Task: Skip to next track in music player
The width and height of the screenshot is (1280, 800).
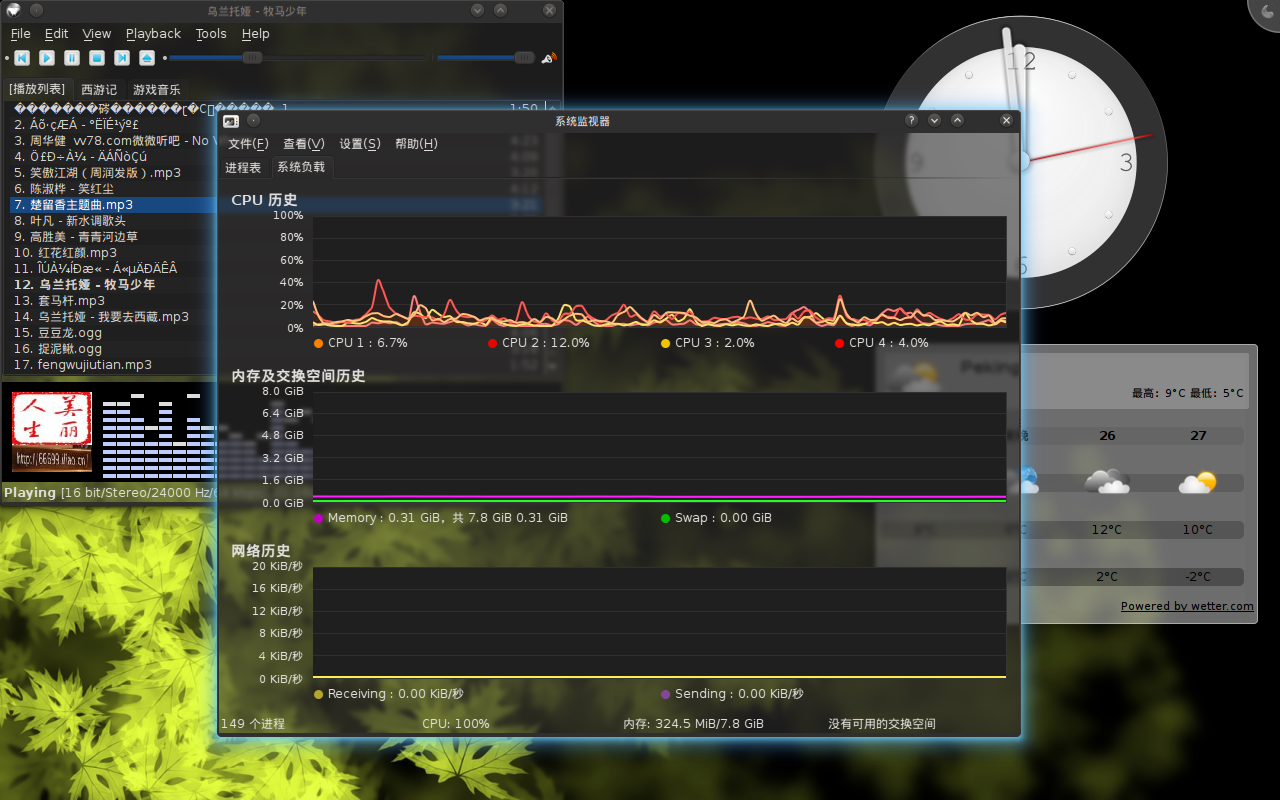Action: pos(122,58)
